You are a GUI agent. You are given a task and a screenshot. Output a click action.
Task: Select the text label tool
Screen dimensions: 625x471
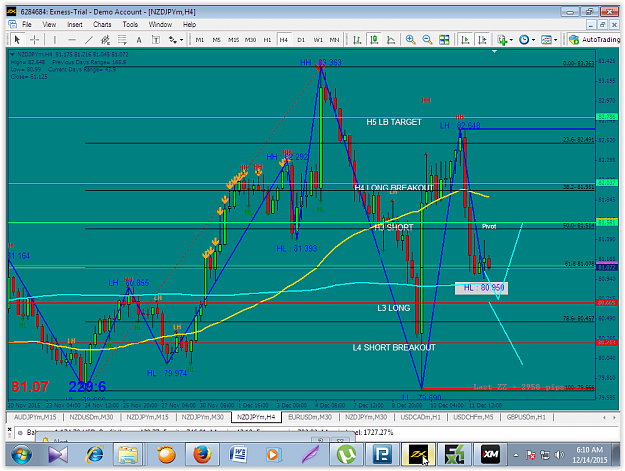pyautogui.click(x=156, y=39)
